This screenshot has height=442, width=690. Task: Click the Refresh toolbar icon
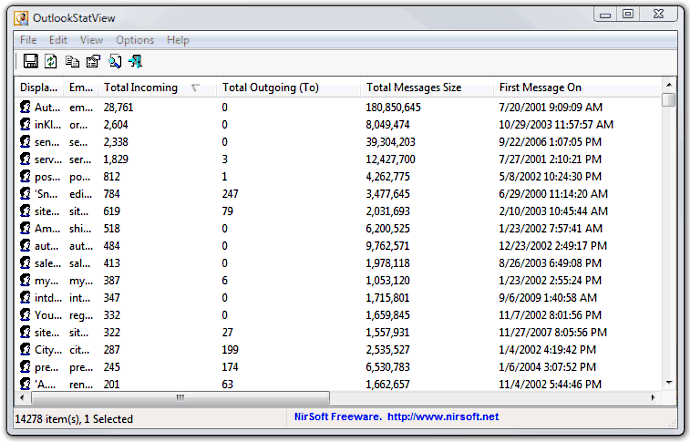(x=50, y=62)
